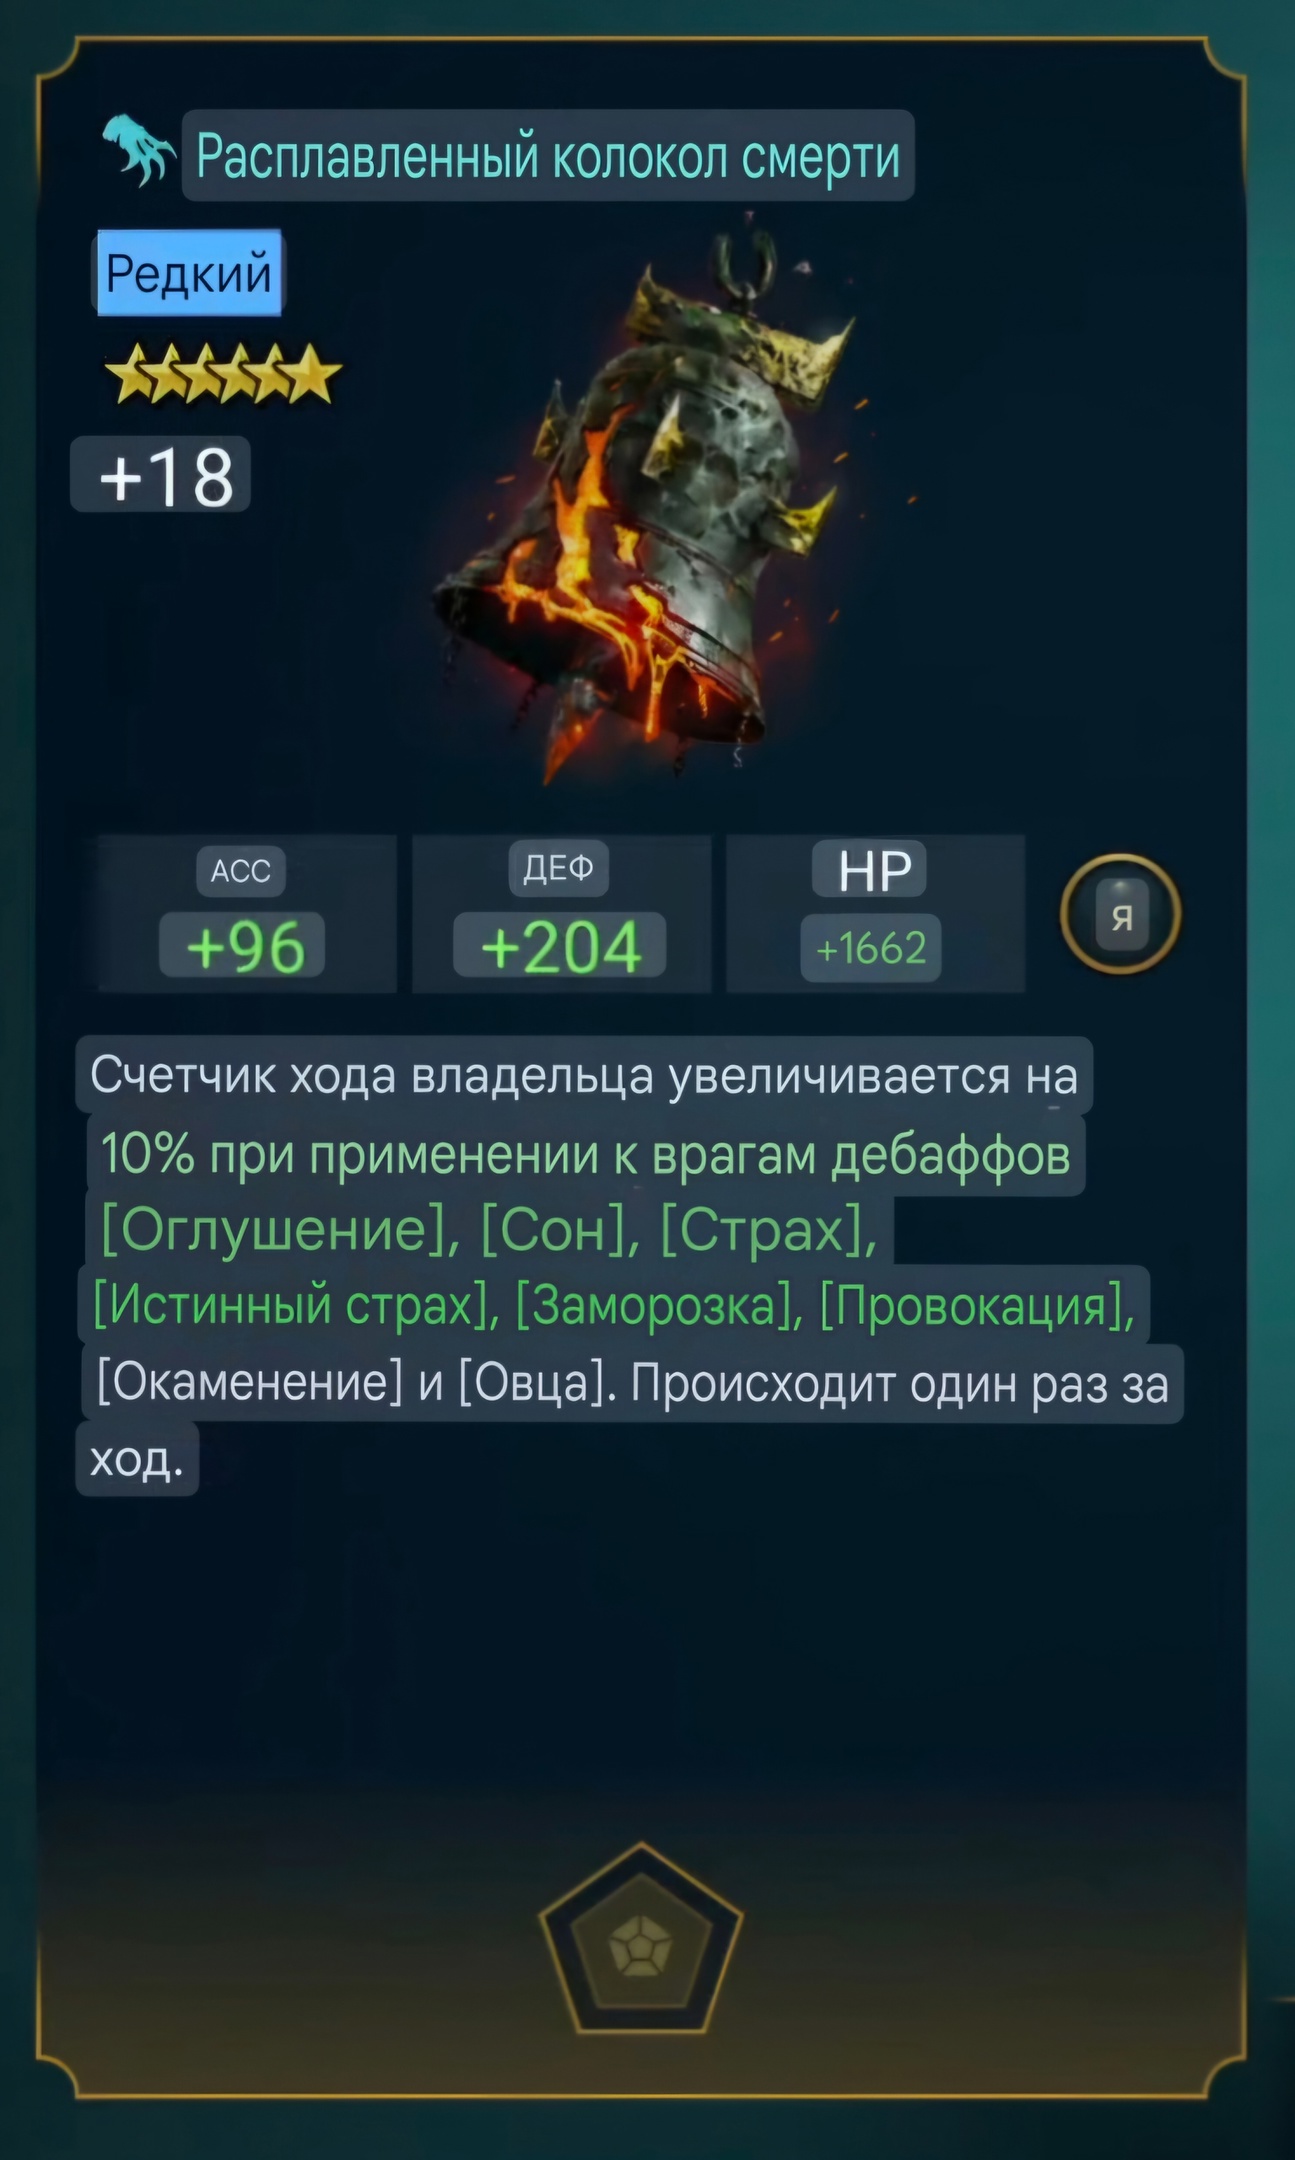Tap the [Окаменение] debuff keyword
The height and width of the screenshot is (2160, 1295).
(249, 1384)
